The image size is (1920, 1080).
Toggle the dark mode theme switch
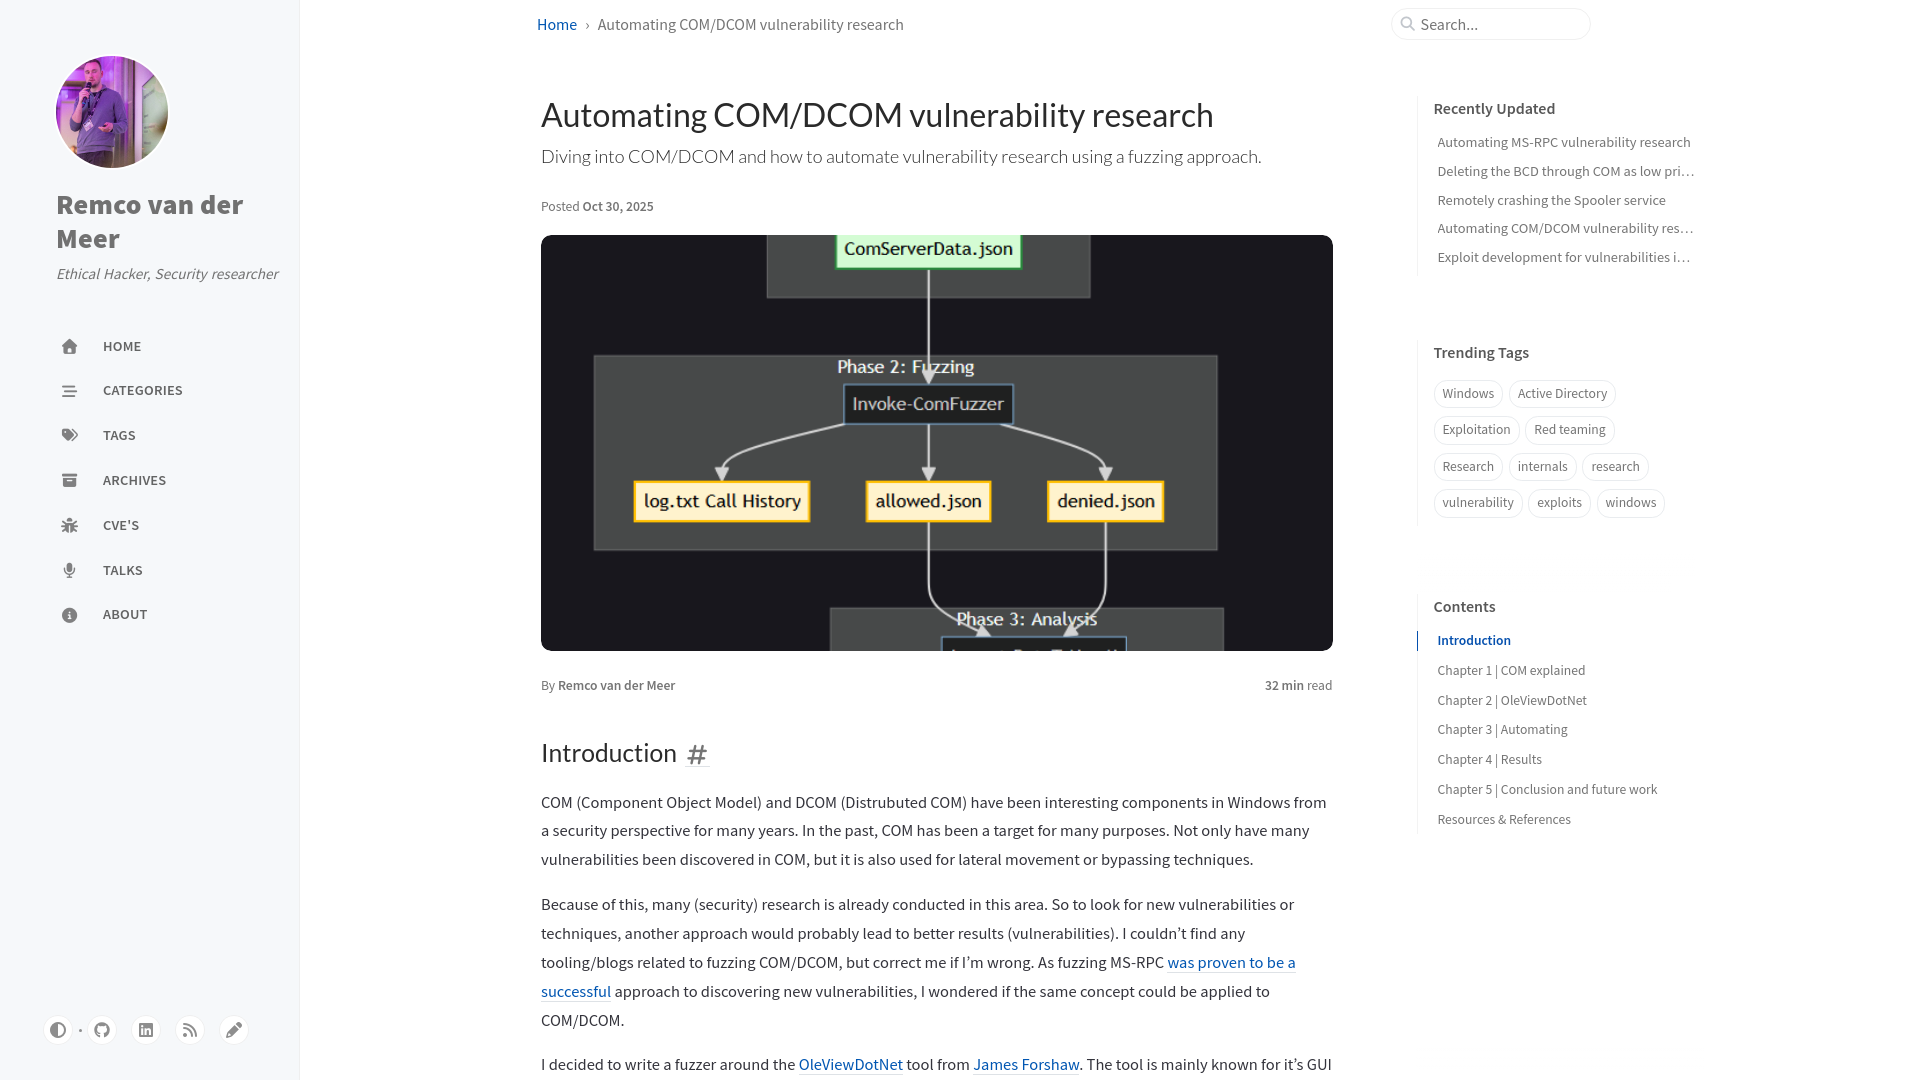[x=58, y=1029]
